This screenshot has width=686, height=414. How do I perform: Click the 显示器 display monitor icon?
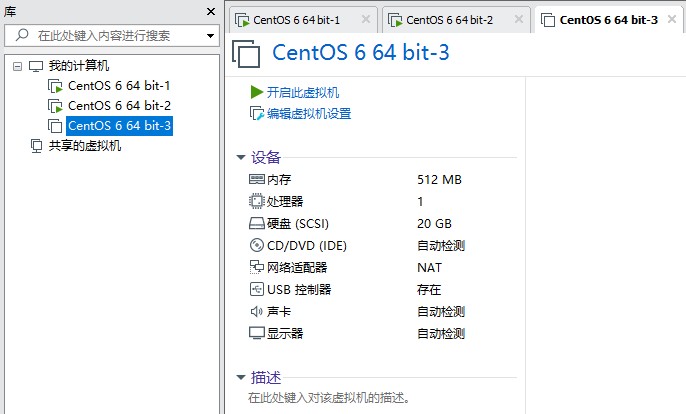pyautogui.click(x=257, y=333)
